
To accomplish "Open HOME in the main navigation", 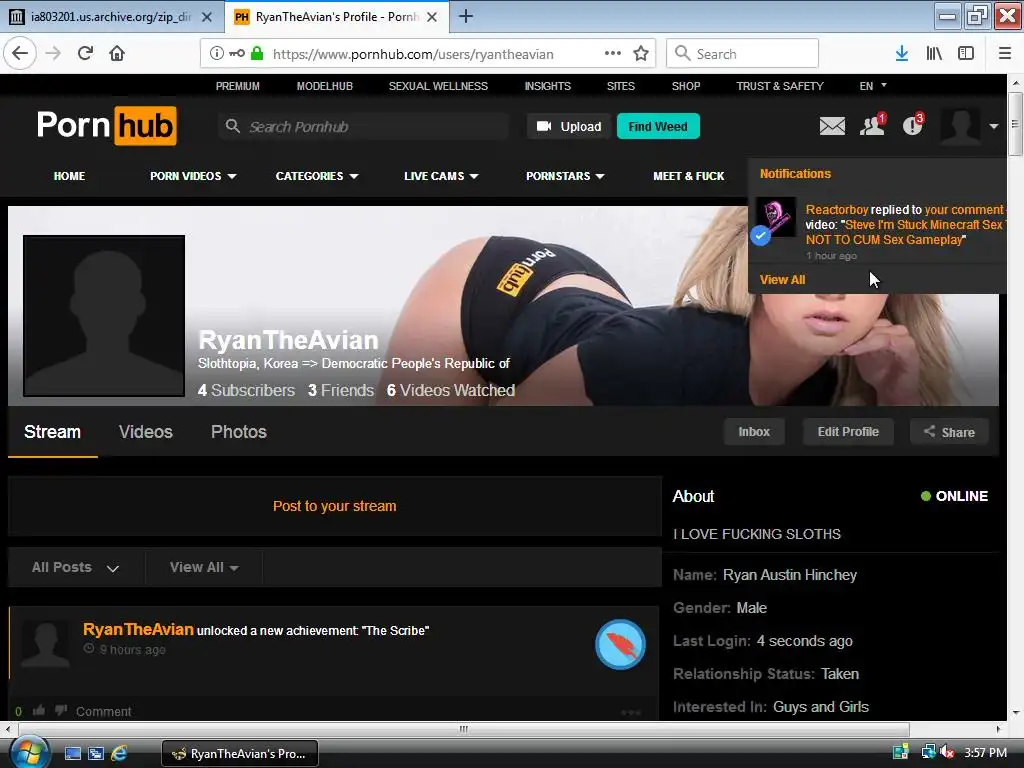I will (x=69, y=176).
